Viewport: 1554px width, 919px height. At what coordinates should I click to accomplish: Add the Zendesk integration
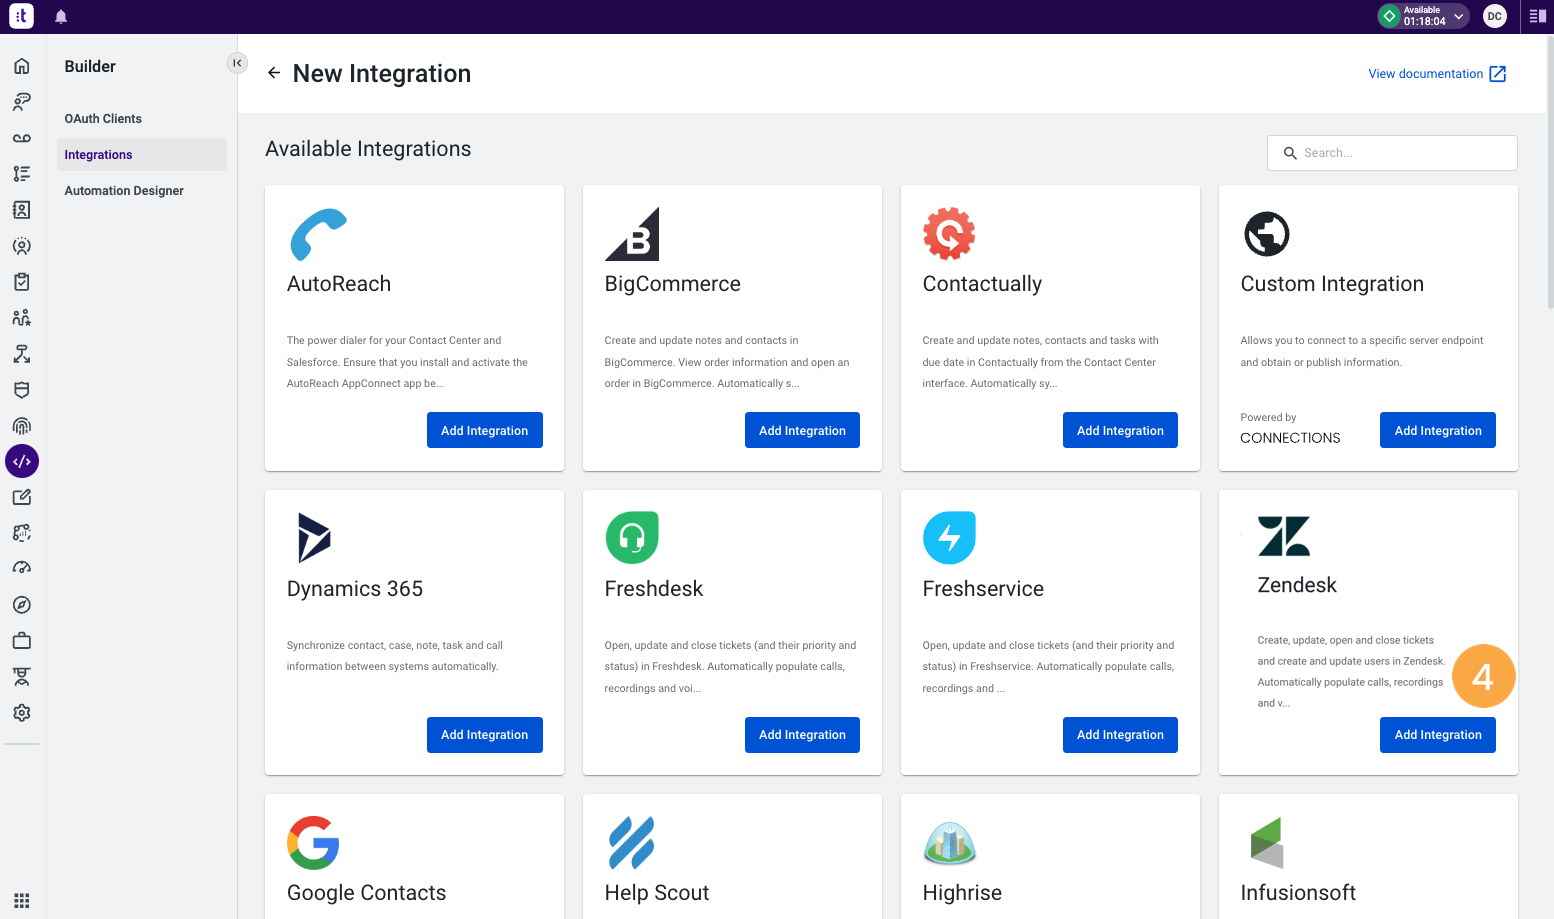[x=1438, y=735]
